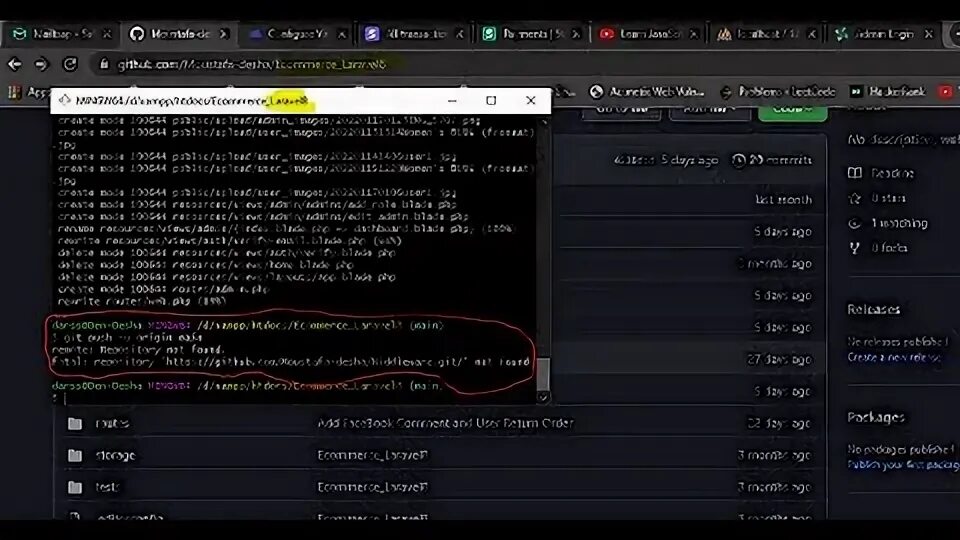Close the Learn JavaScript YouTube tab
This screenshot has width=960, height=540.
[x=694, y=34]
